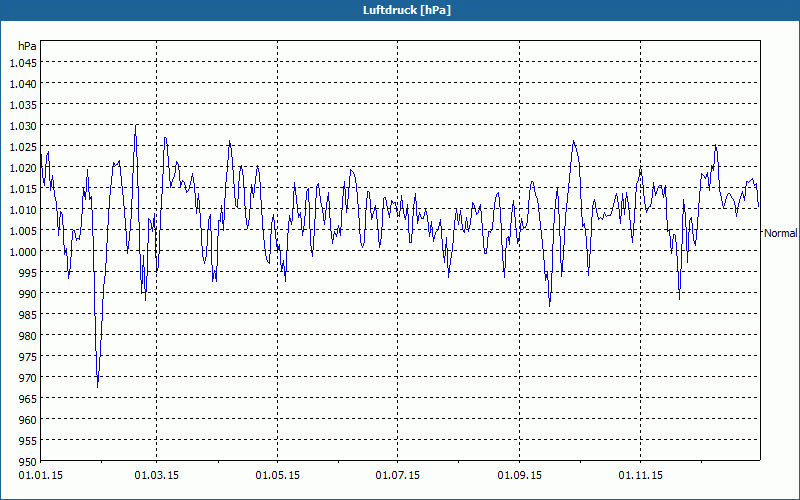Click the 1.040 axis value
Viewport: 800px width, 500px height.
tap(23, 84)
